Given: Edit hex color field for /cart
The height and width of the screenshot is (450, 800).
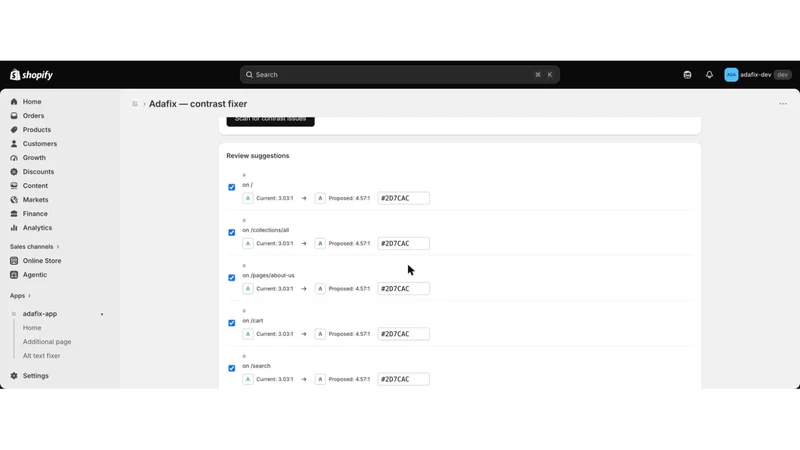Looking at the screenshot, I should pos(404,334).
